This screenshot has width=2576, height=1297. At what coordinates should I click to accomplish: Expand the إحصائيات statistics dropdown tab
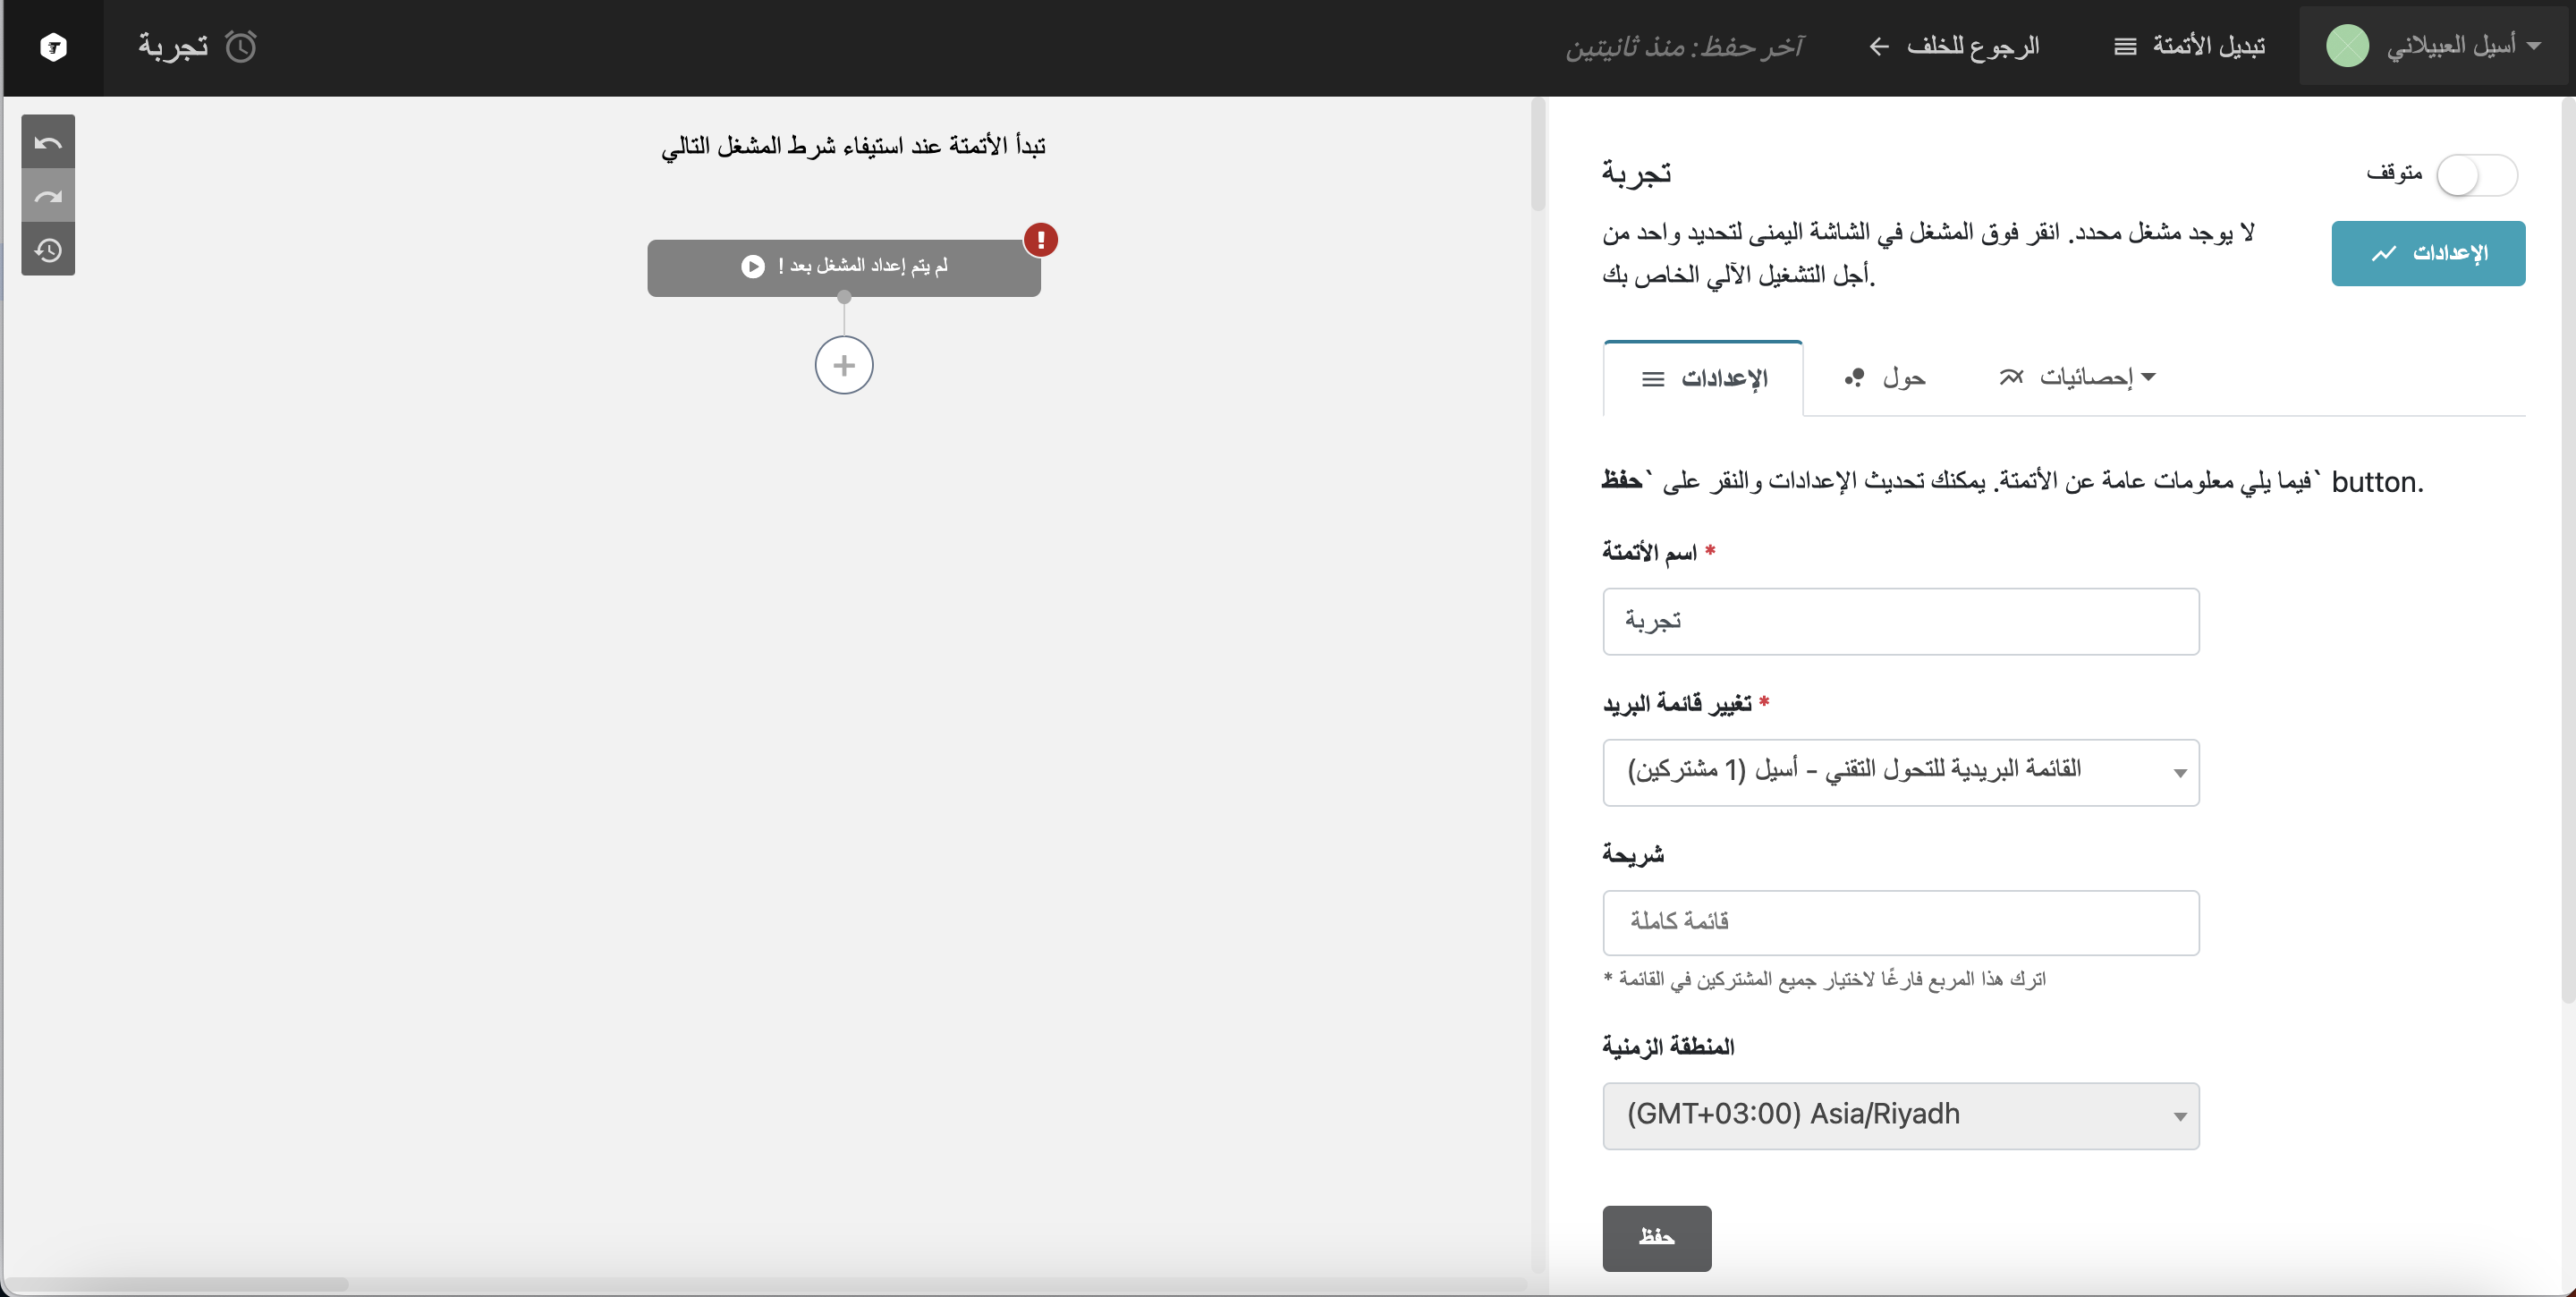pos(2078,377)
